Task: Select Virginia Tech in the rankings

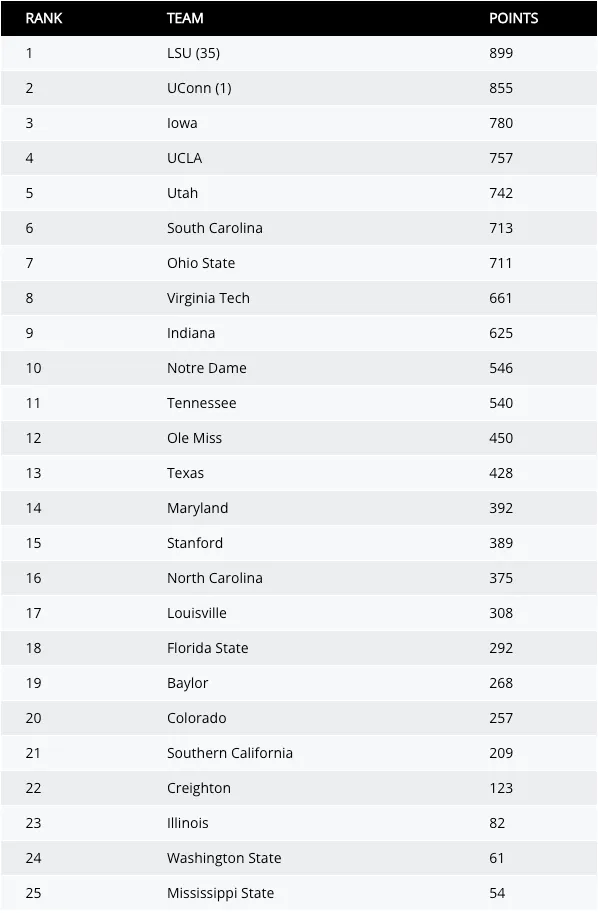Action: pos(208,298)
